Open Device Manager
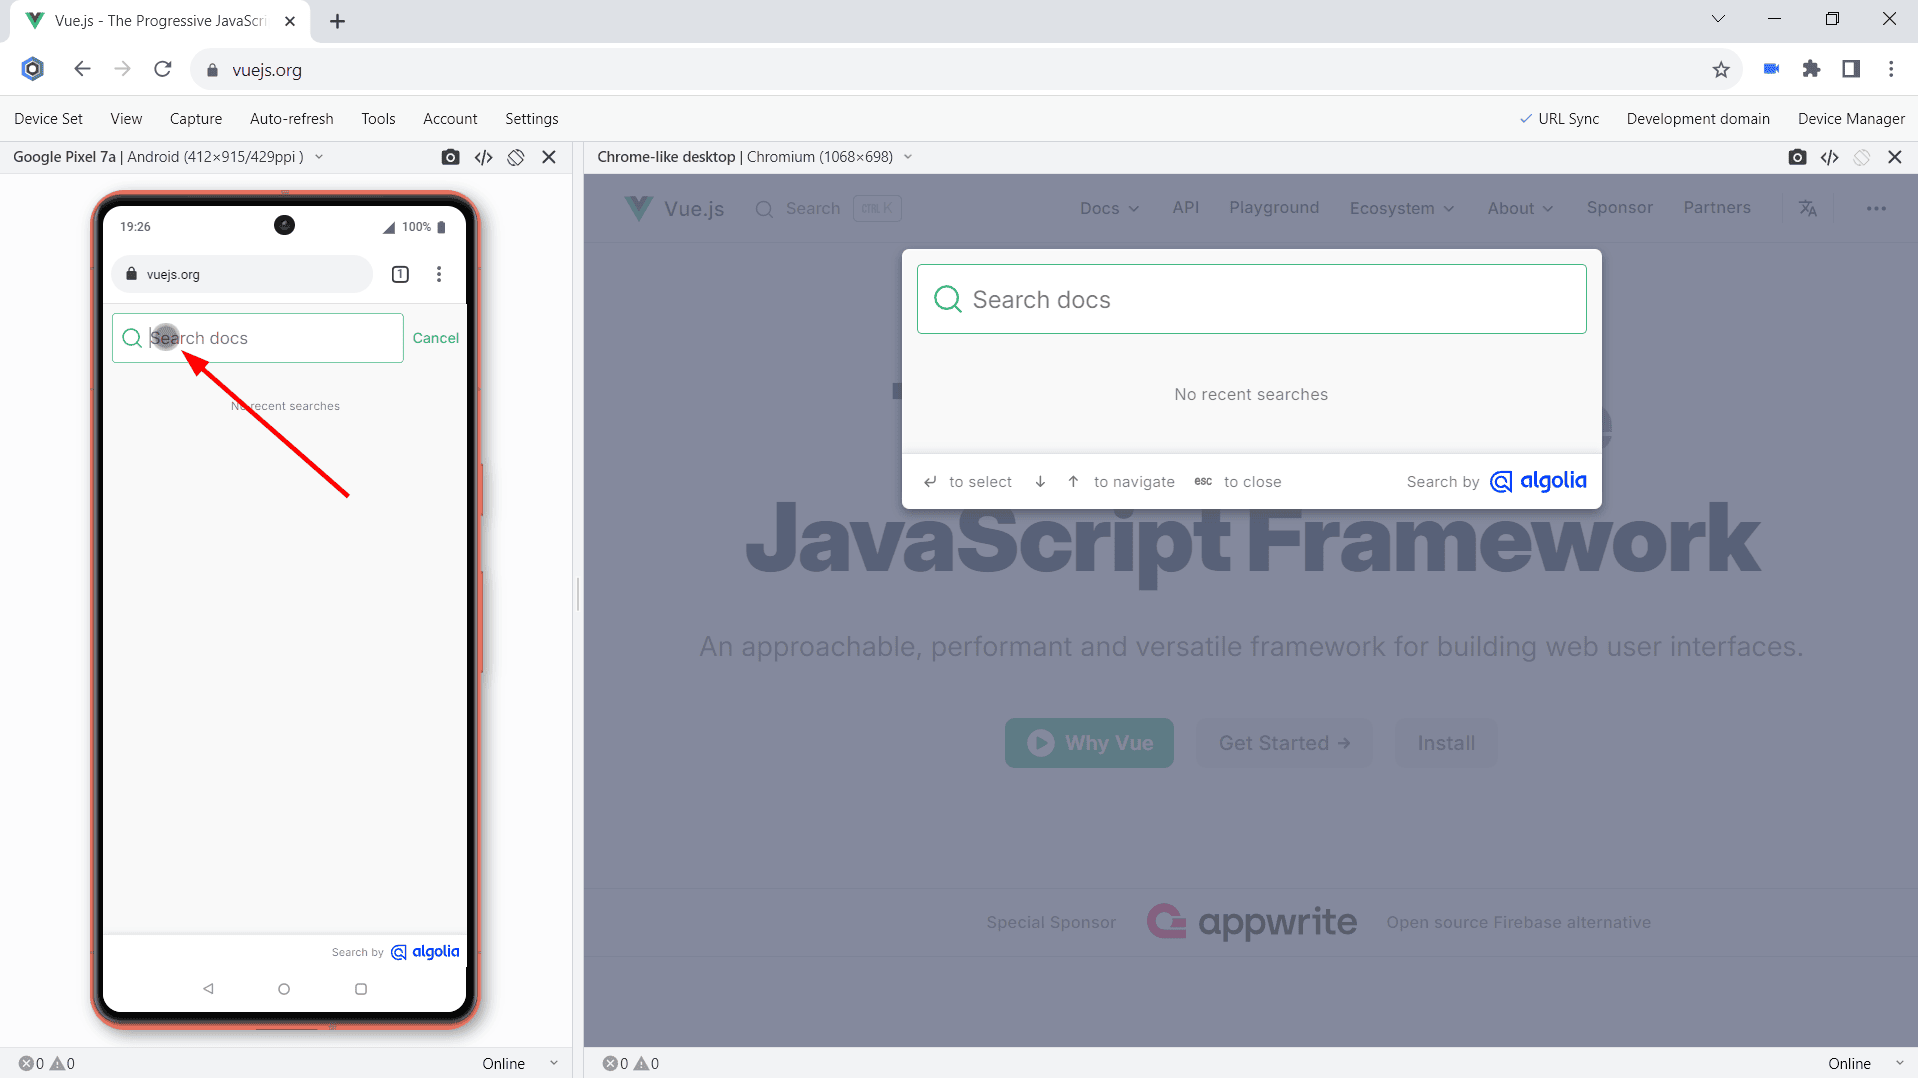This screenshot has width=1918, height=1078. [1850, 118]
